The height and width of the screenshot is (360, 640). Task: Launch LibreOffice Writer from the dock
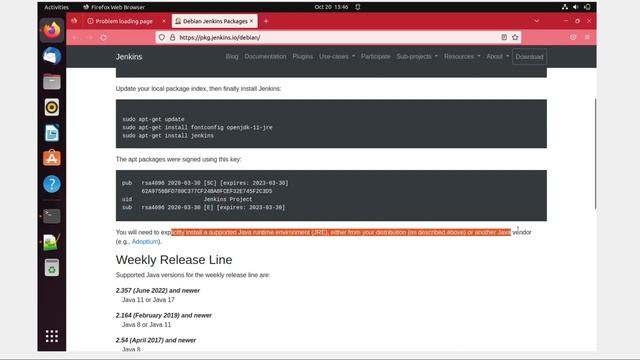pos(52,133)
